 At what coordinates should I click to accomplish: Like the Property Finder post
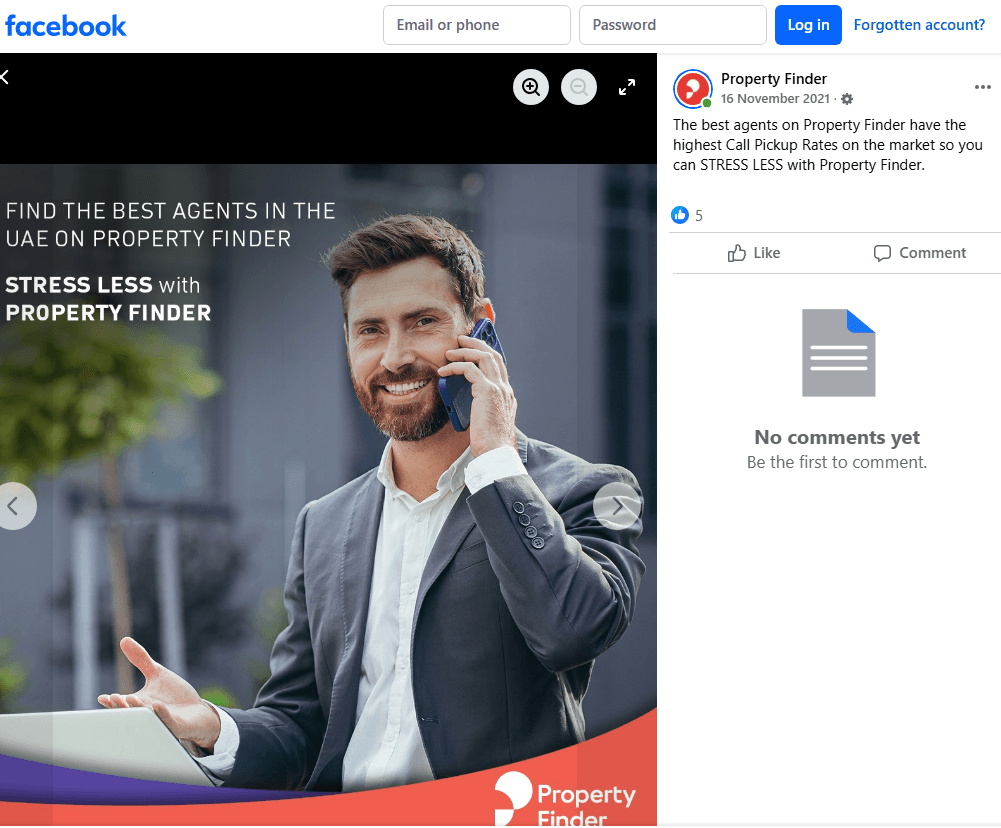[x=754, y=253]
